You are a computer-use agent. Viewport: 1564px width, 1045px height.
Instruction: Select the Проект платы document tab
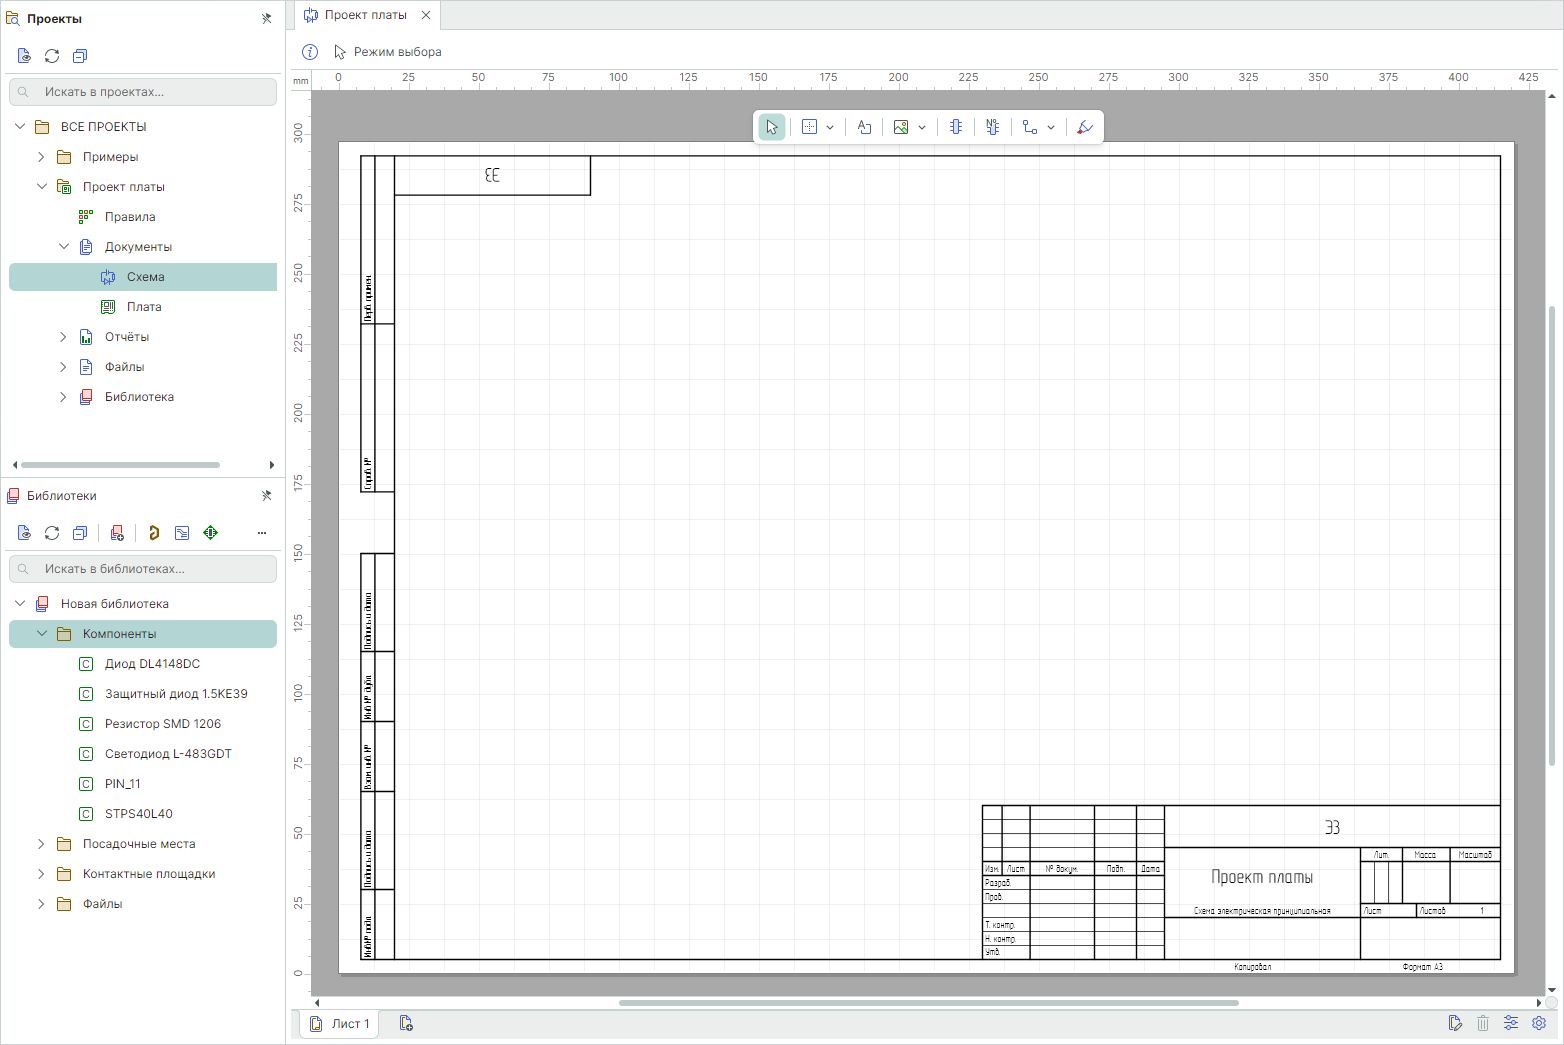[365, 15]
